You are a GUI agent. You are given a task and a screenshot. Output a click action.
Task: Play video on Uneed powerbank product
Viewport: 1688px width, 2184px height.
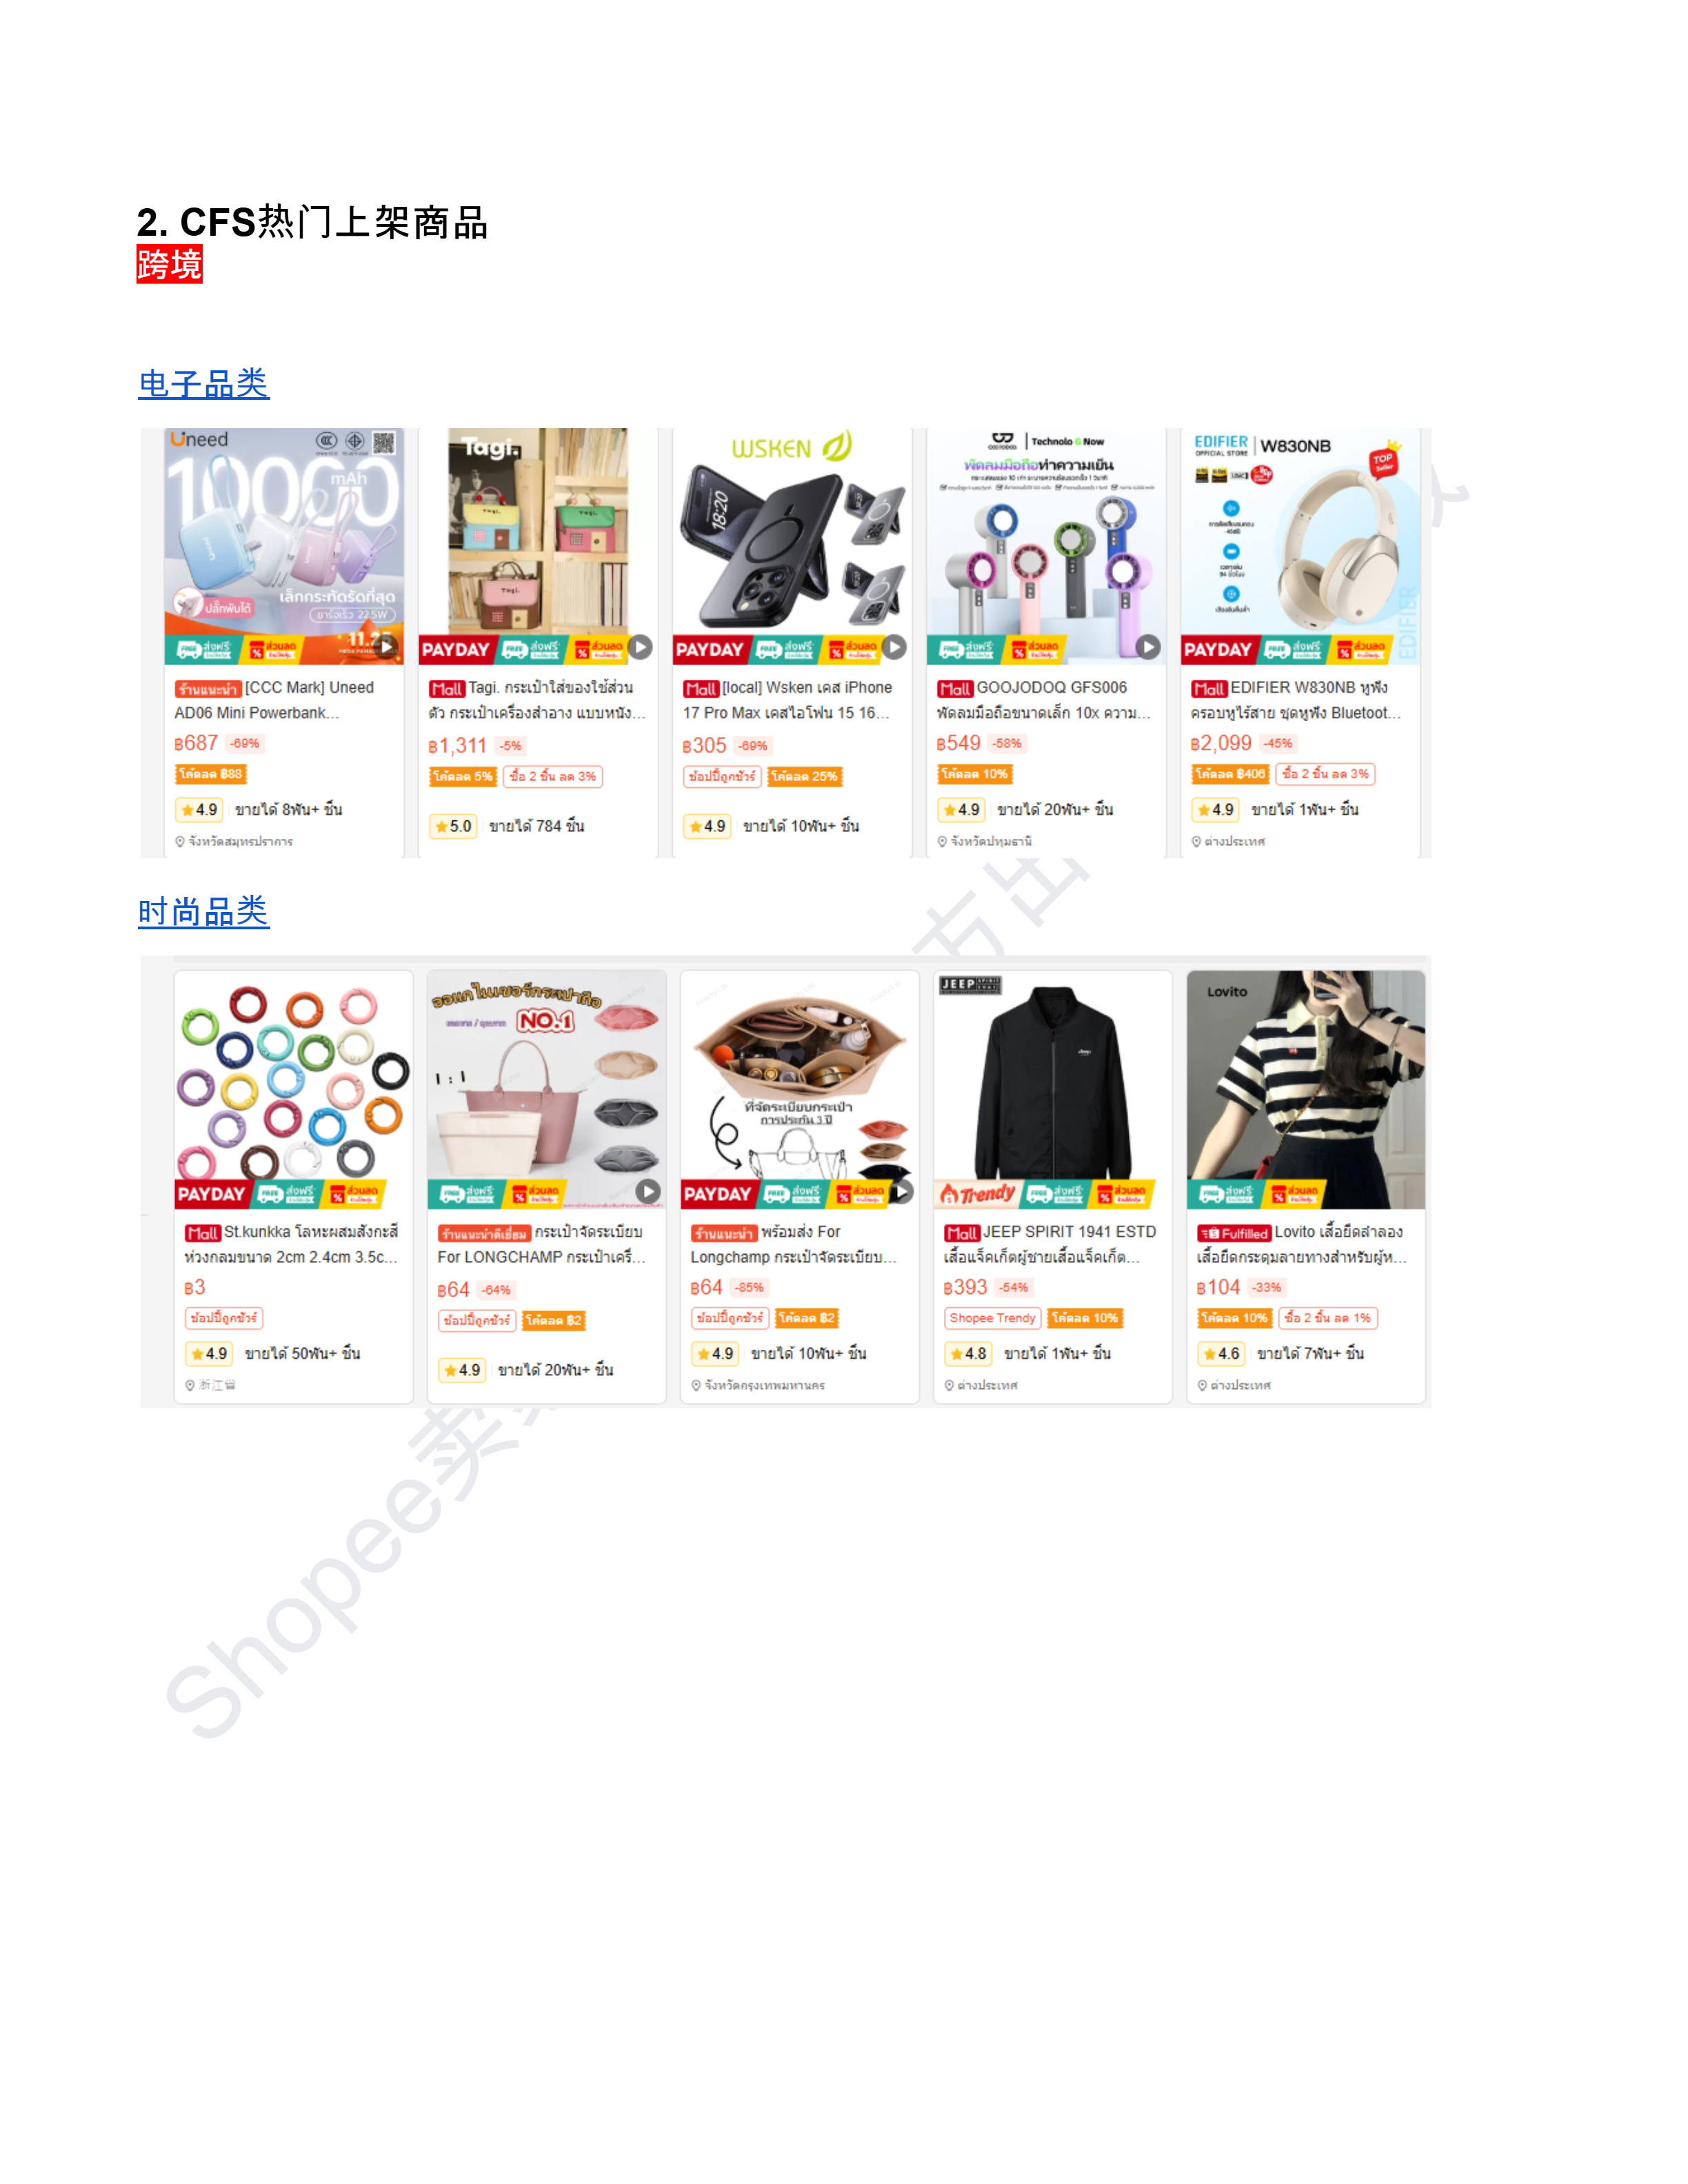(387, 647)
